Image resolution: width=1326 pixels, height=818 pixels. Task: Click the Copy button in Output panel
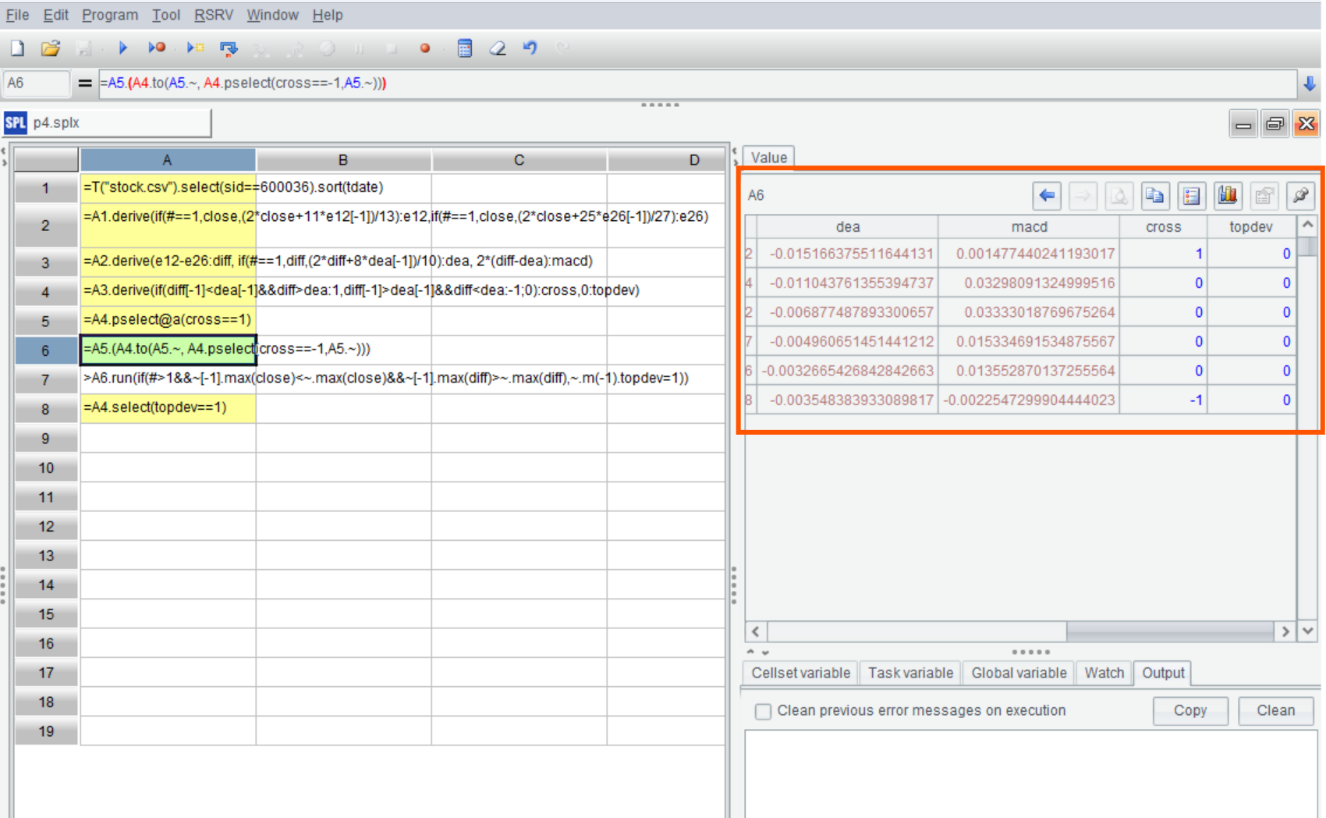point(1189,711)
